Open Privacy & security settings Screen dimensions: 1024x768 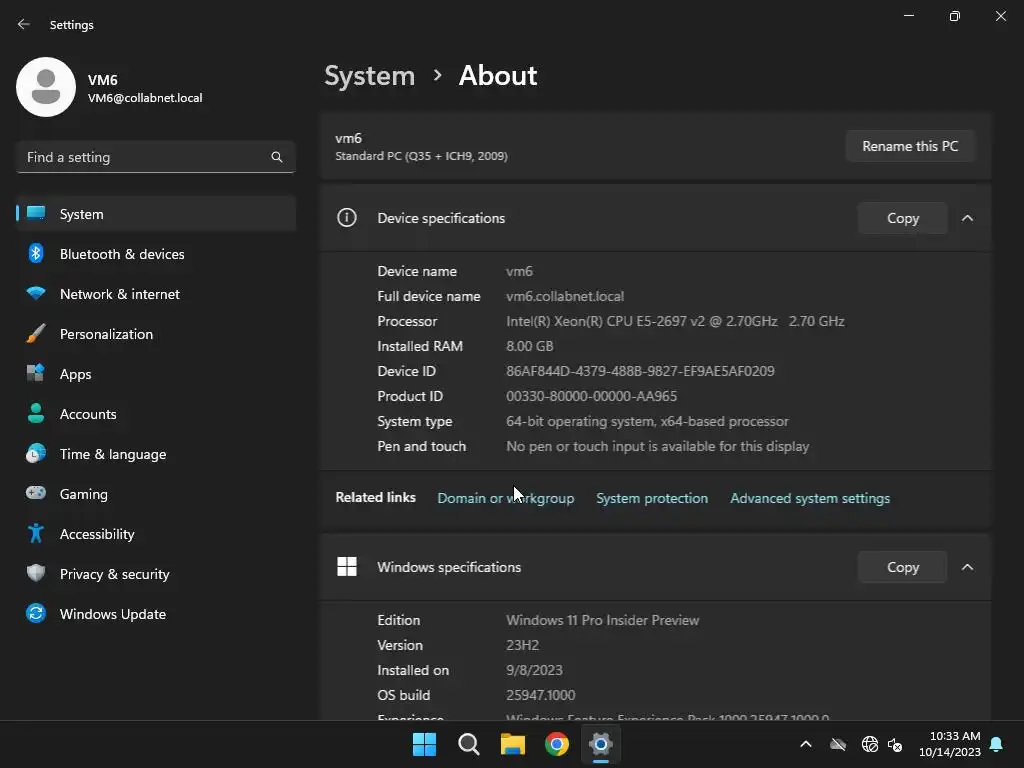[156, 573]
